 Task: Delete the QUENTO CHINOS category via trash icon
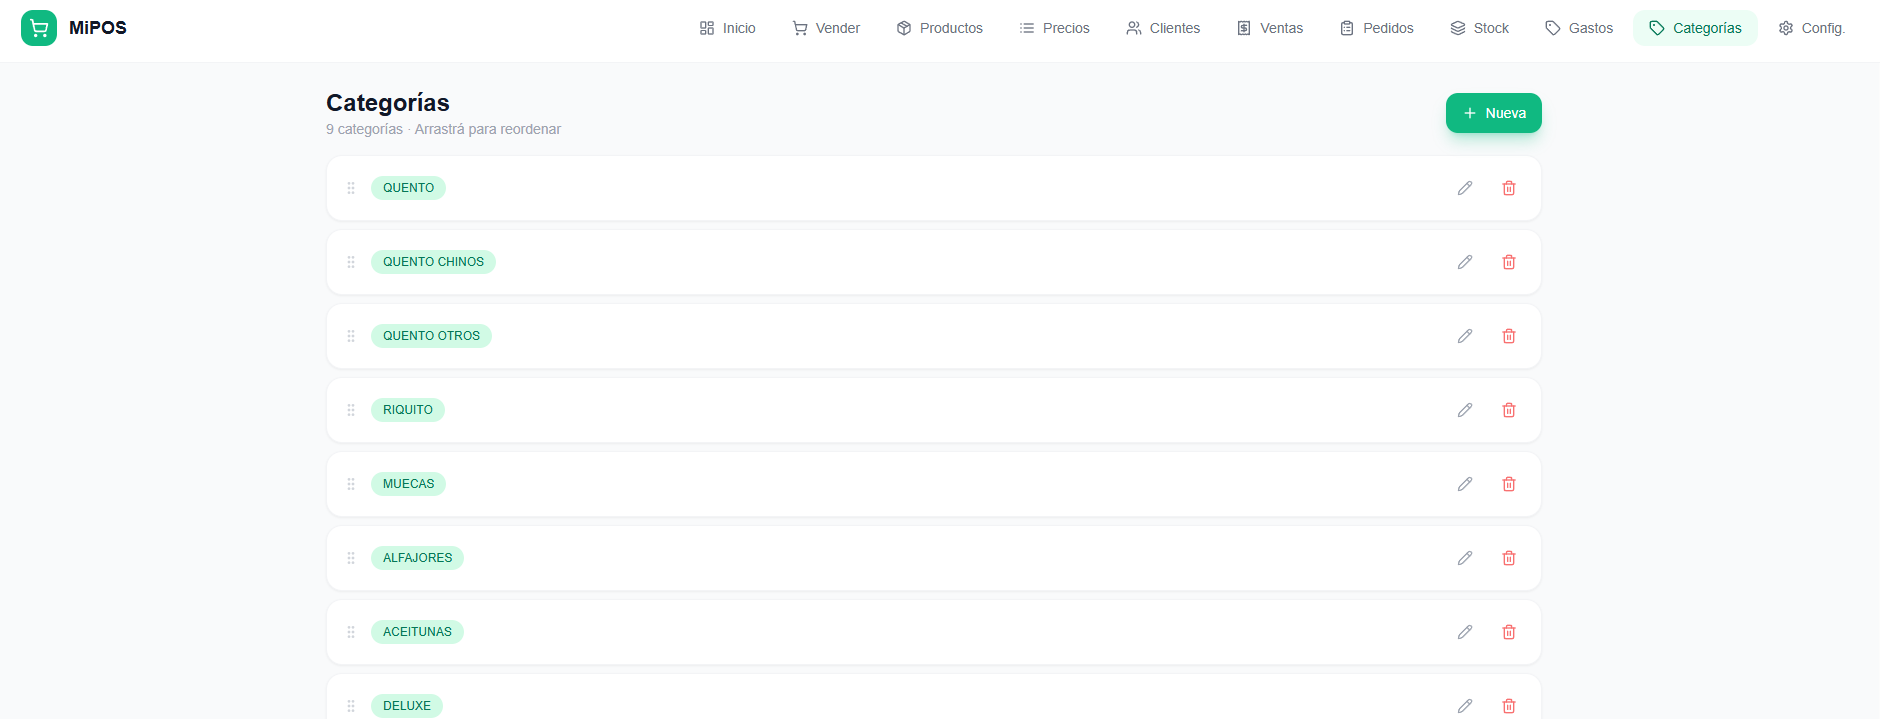1508,262
